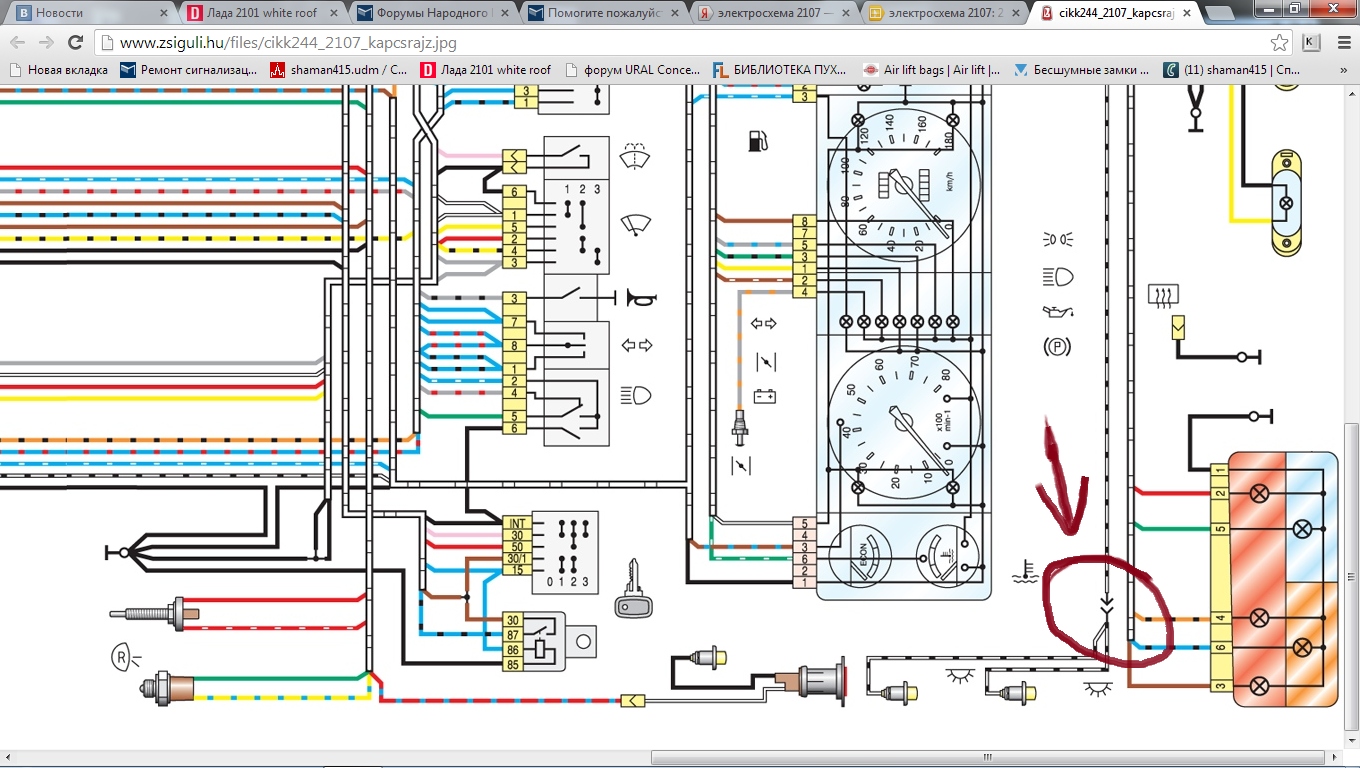Click the K extension icon in the toolbar
Screen dimensions: 1360x768
tap(1311, 43)
